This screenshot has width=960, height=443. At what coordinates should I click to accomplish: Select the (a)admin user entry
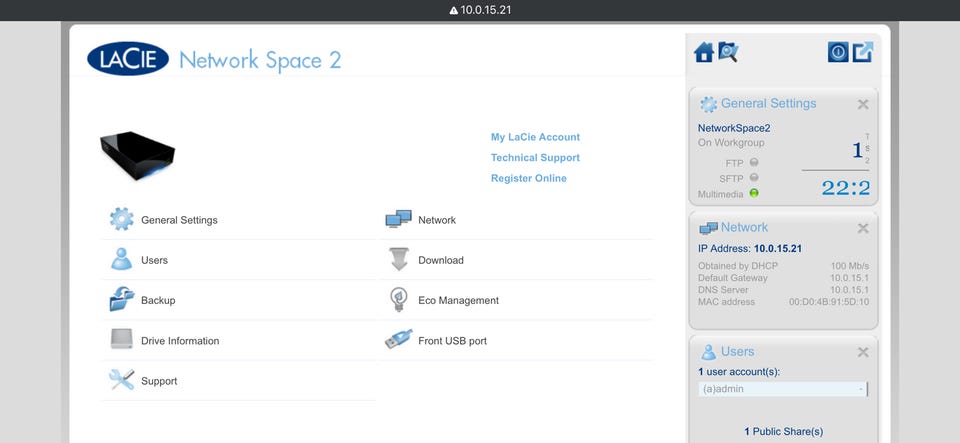783,389
